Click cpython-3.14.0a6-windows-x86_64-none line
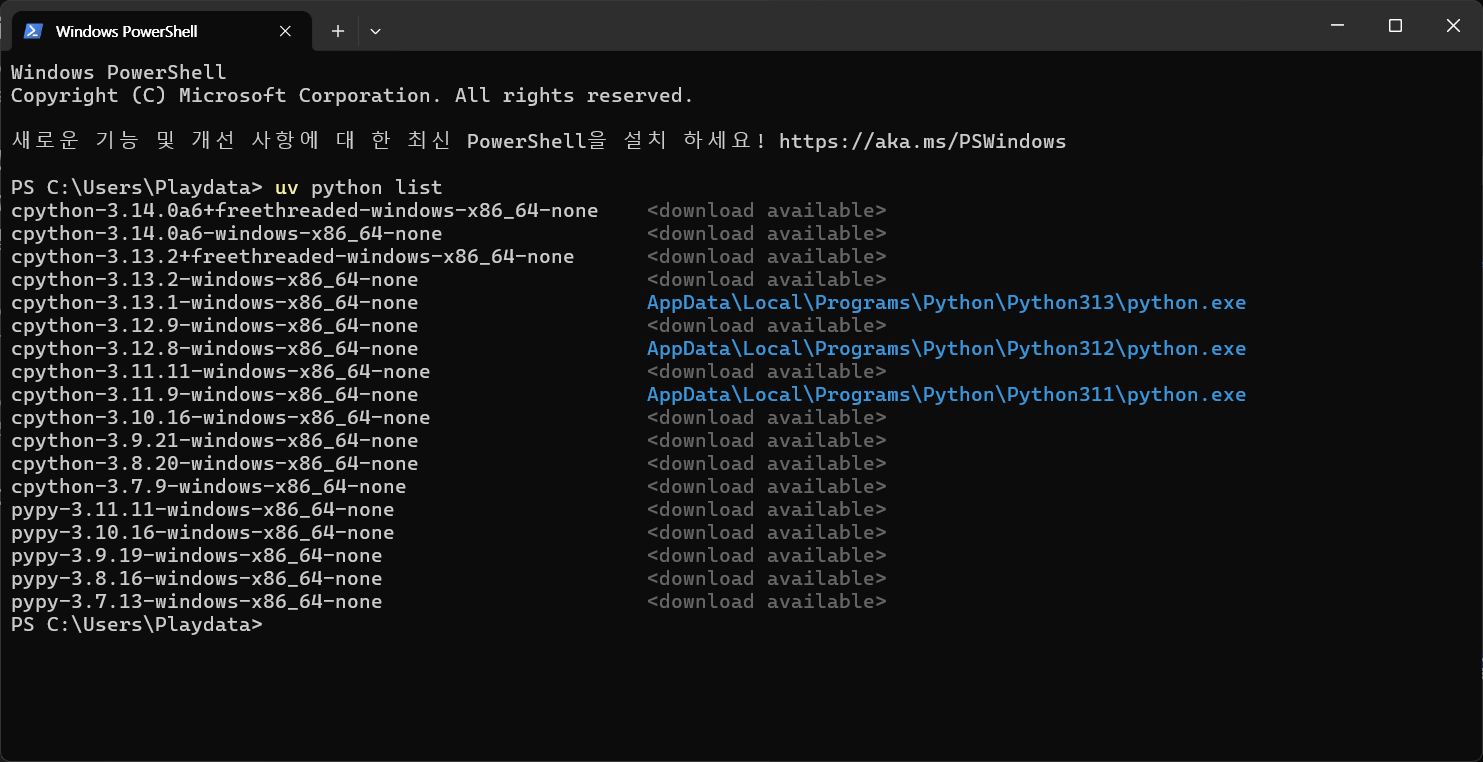 227,233
